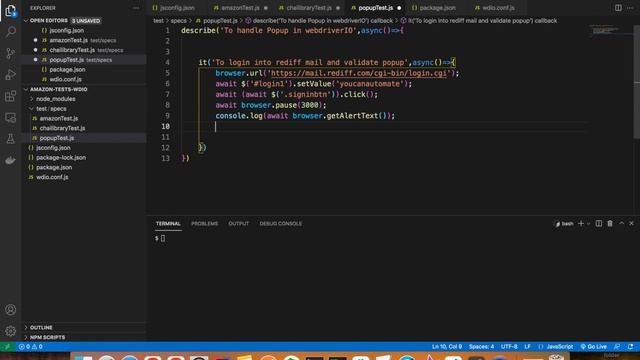This screenshot has height=360, width=640.
Task: Select the popupTest.js editor tab
Action: [376, 8]
